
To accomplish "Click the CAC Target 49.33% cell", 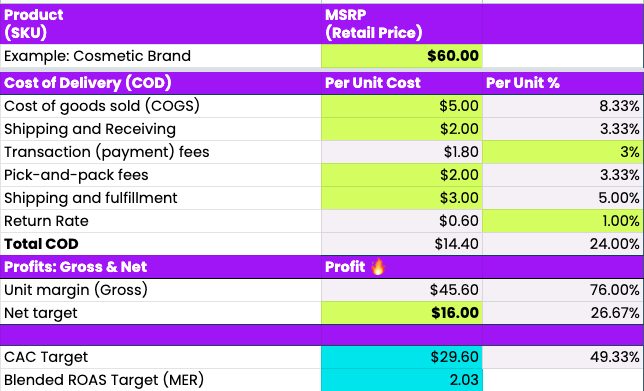I will click(563, 357).
